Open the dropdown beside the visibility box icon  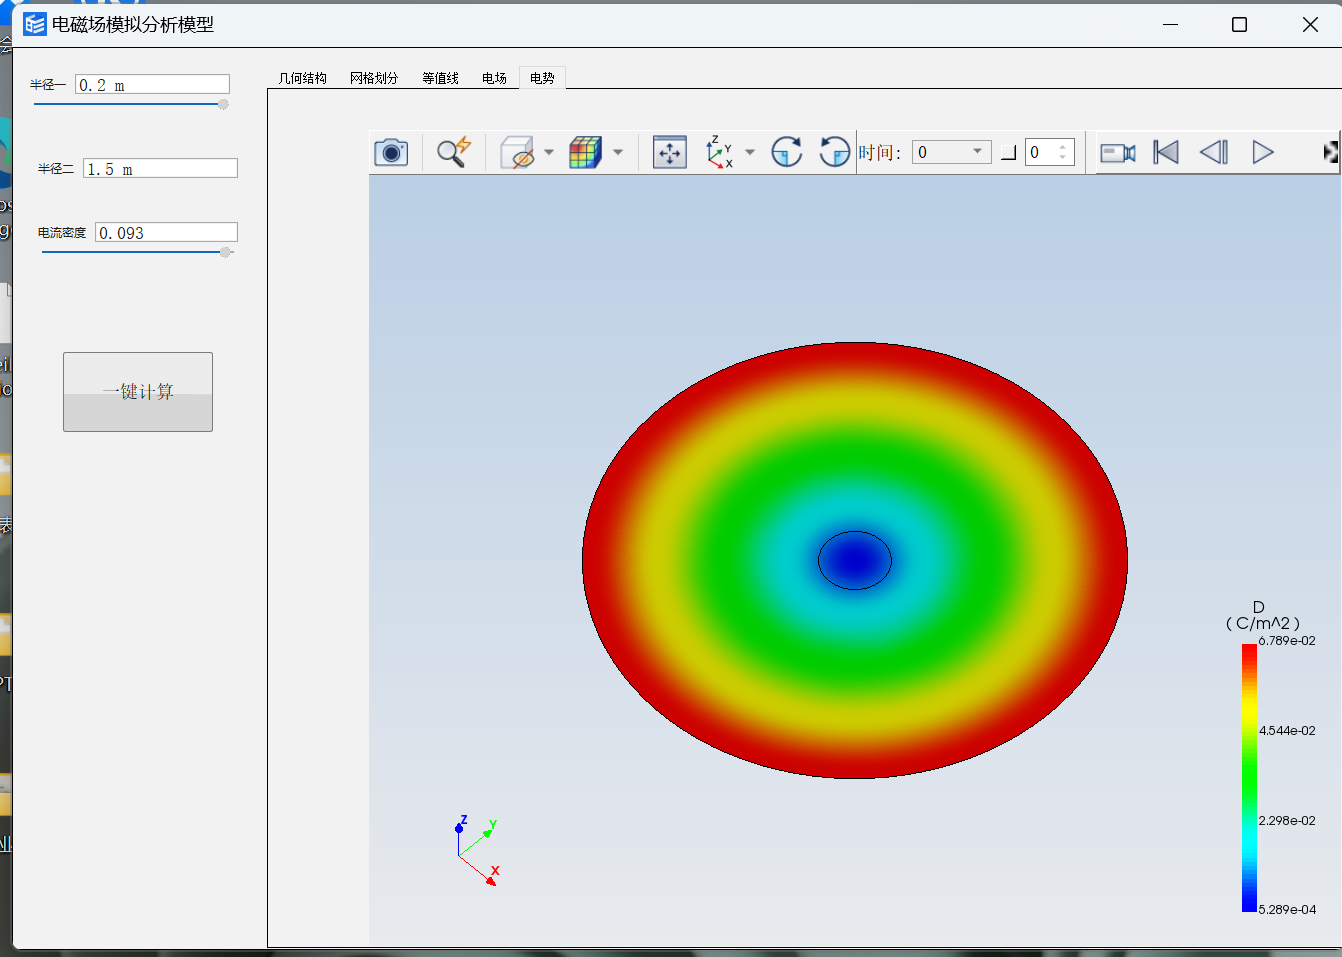tap(549, 152)
